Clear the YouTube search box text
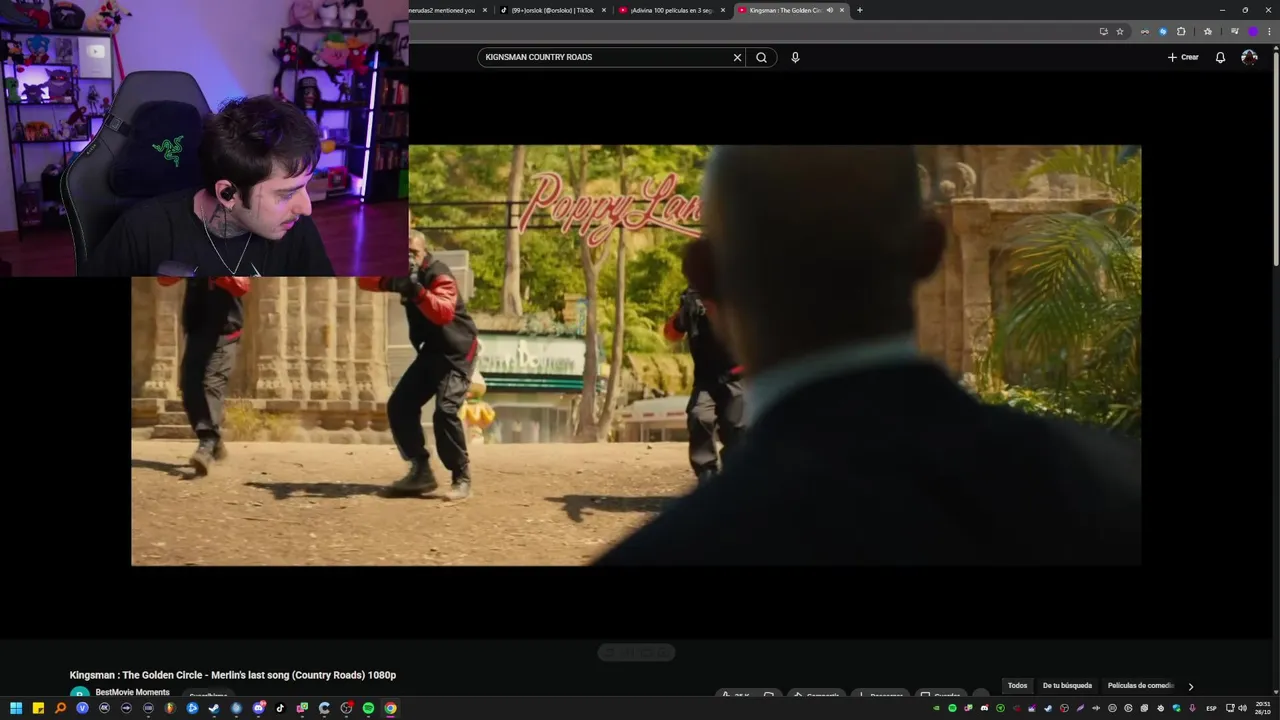Viewport: 1280px width, 720px height. [738, 57]
